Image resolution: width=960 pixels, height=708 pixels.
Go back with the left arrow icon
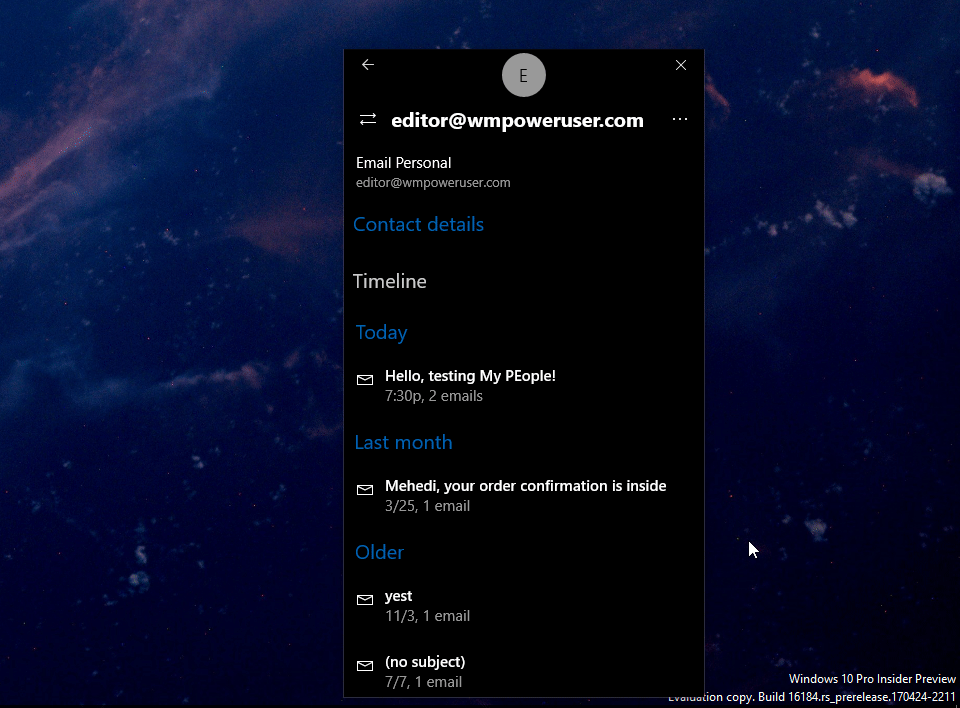point(367,65)
